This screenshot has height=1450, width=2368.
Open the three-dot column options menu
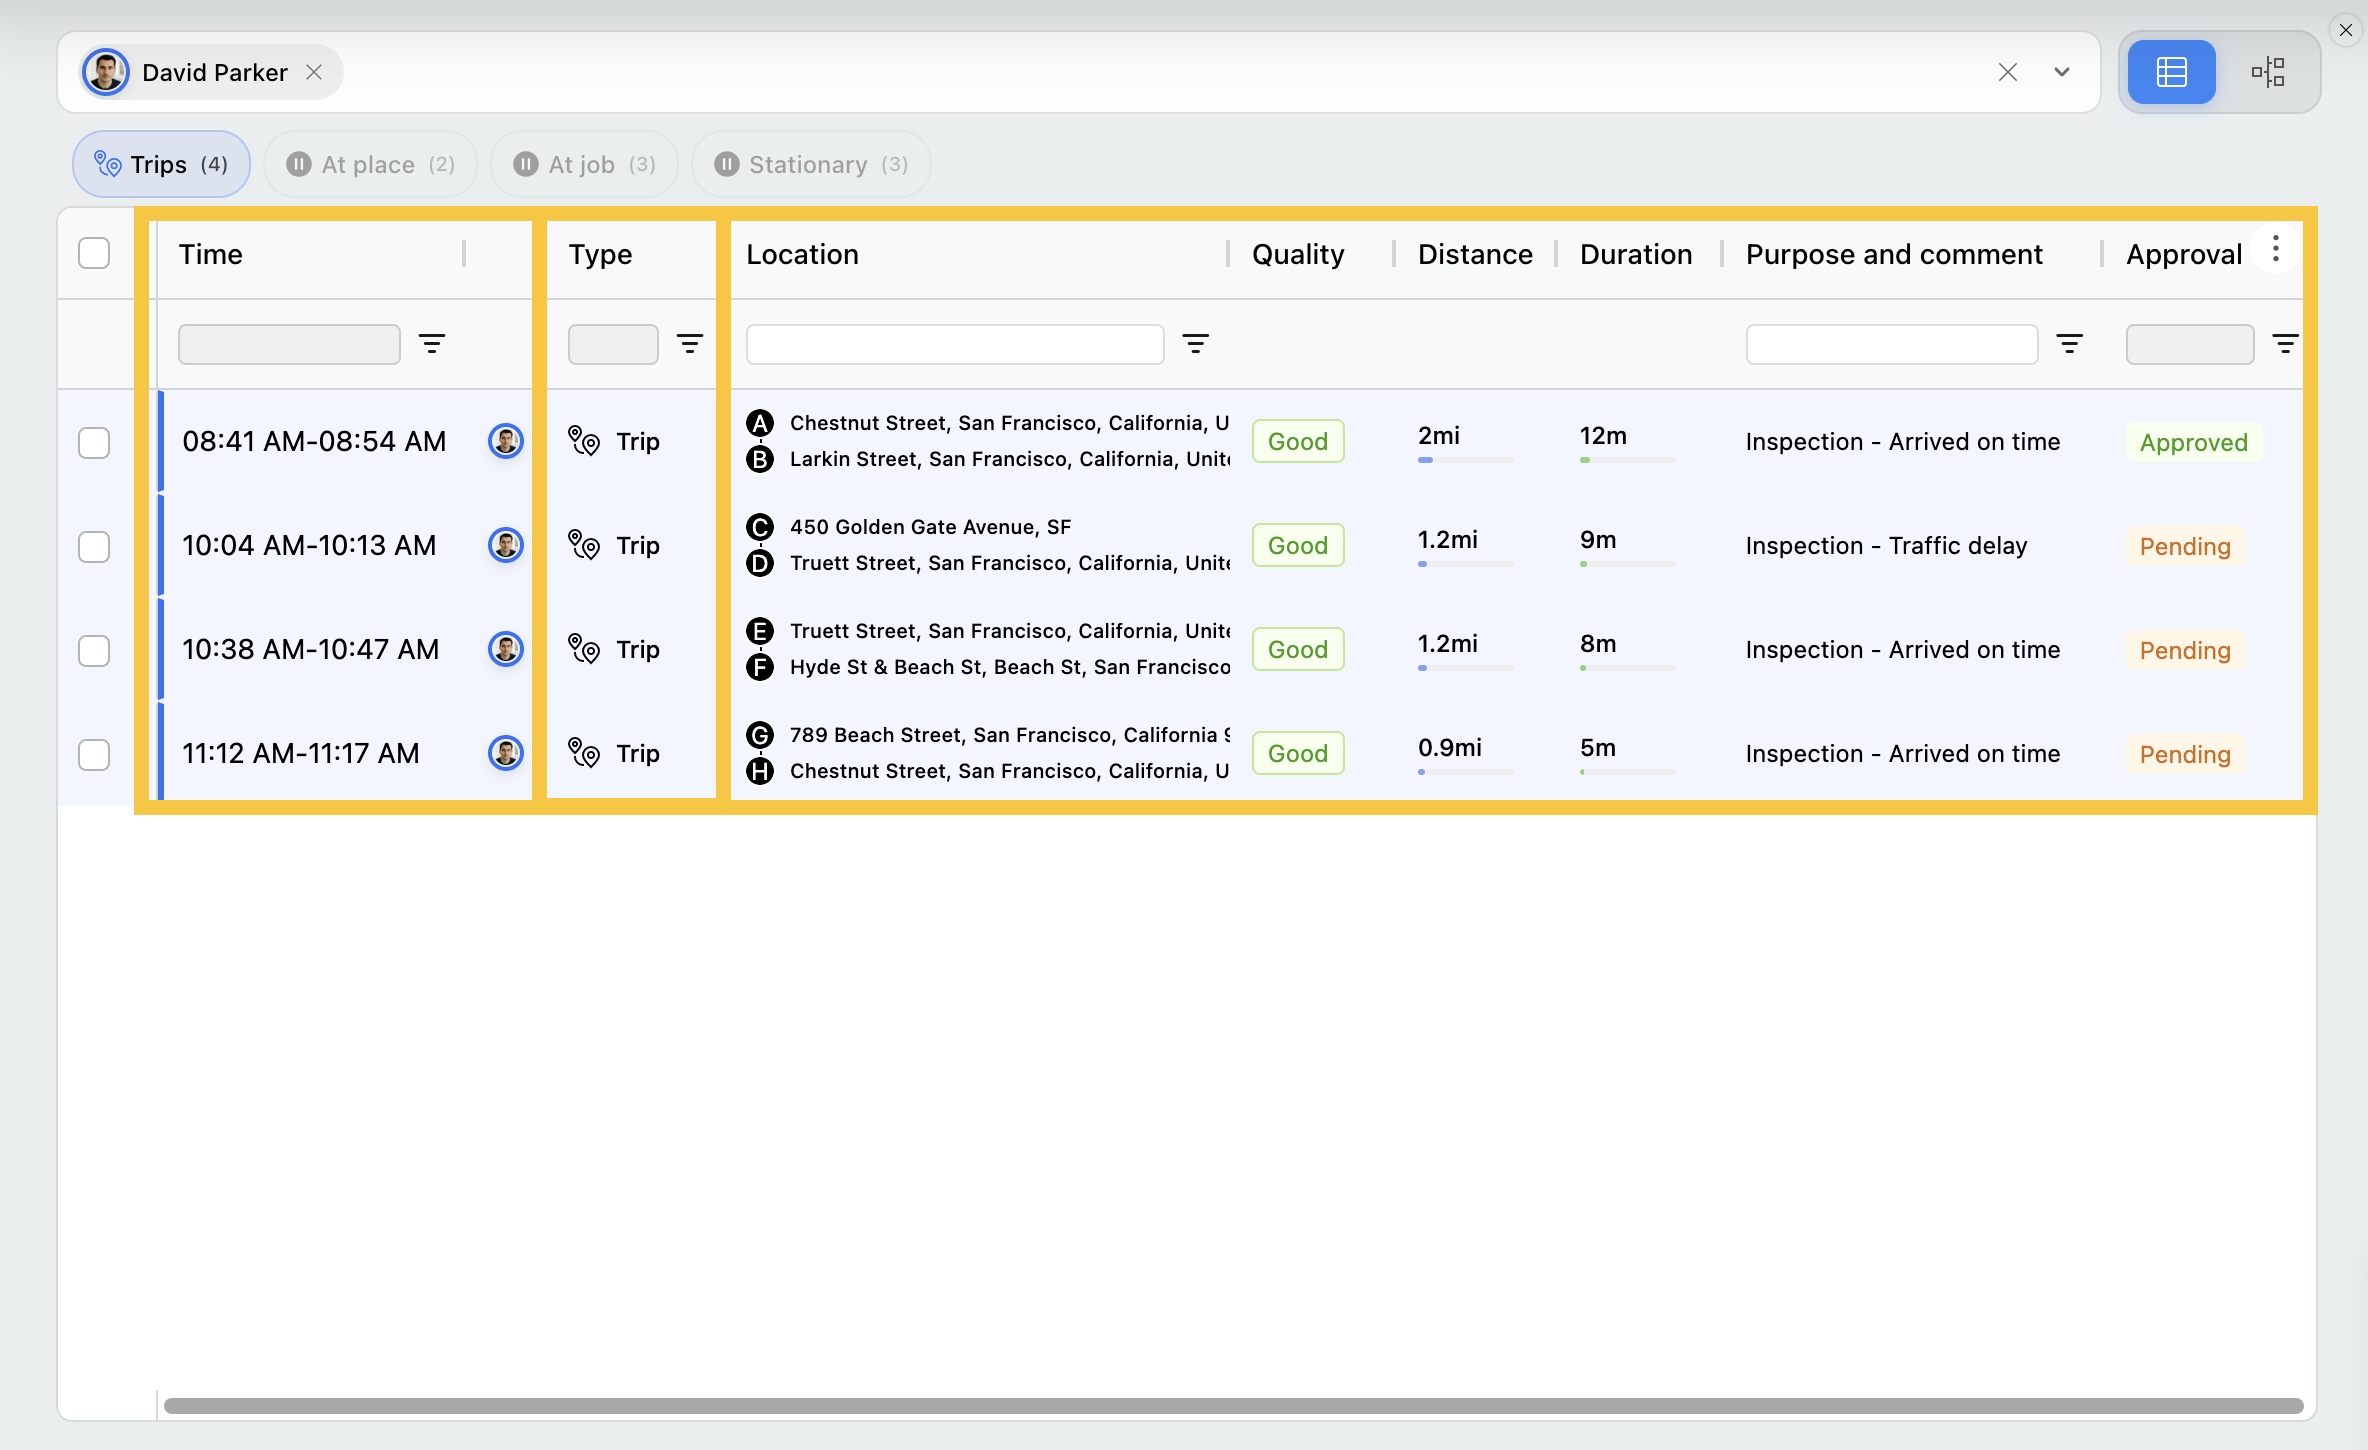click(2275, 249)
